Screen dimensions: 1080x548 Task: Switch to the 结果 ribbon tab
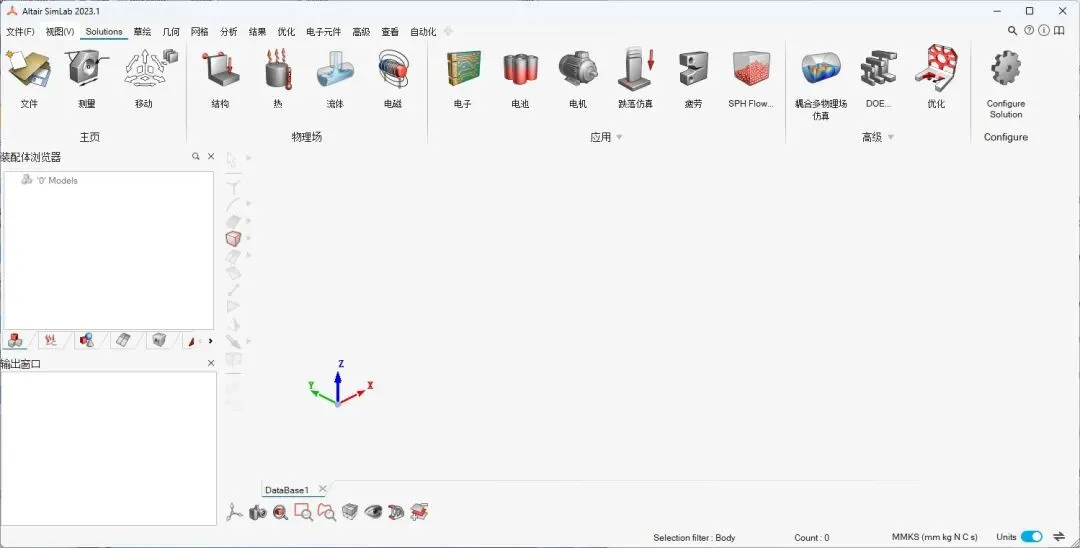coord(258,32)
